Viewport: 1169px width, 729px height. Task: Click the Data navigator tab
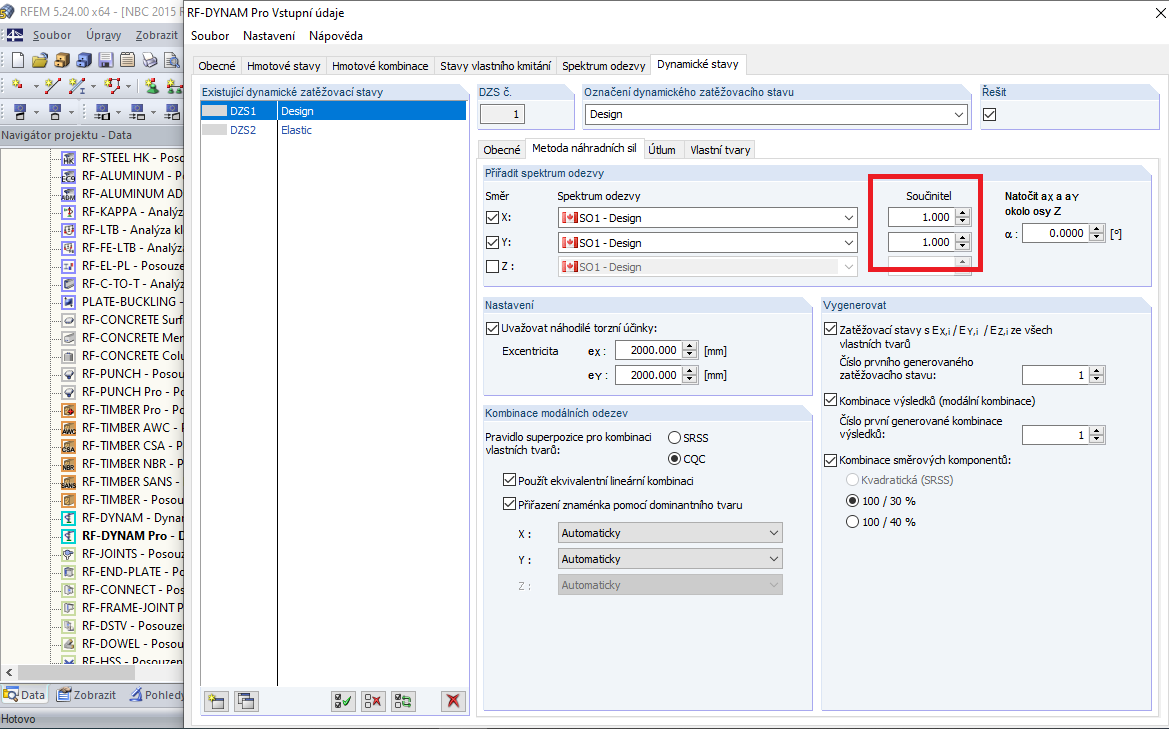(25, 695)
